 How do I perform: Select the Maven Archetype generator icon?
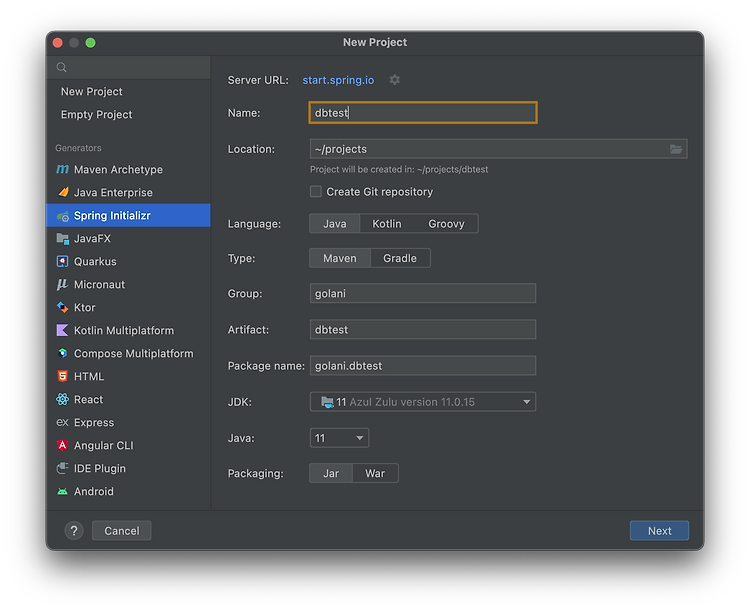[x=63, y=169]
